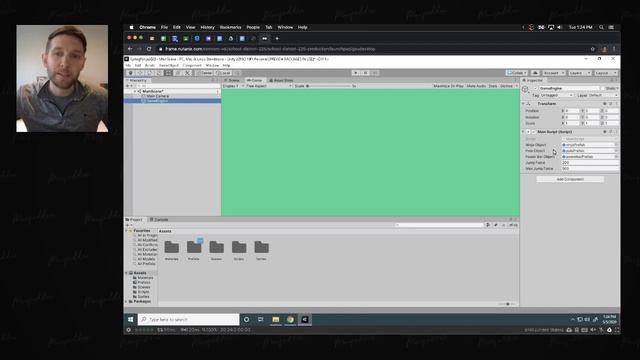This screenshot has width=640, height=360.
Task: Open the Ninja Object picker circle
Action: click(616, 145)
